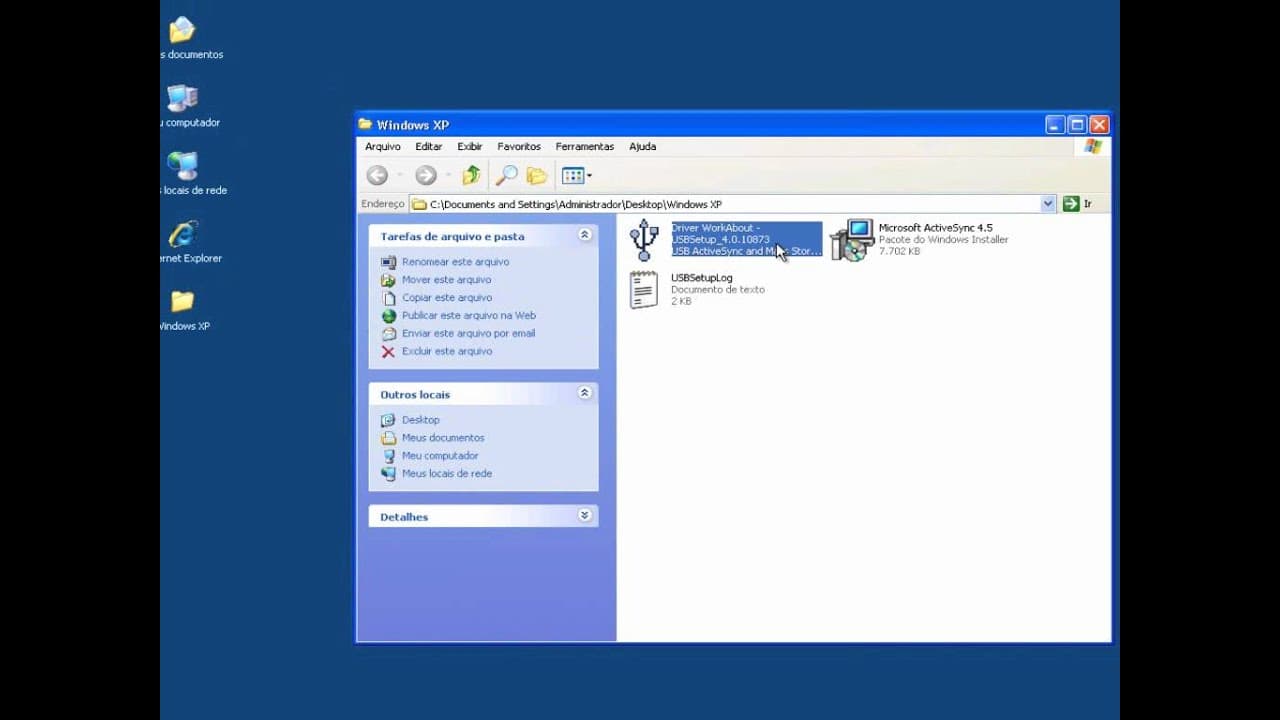Go up one folder level
The width and height of the screenshot is (1280, 720).
(x=472, y=176)
